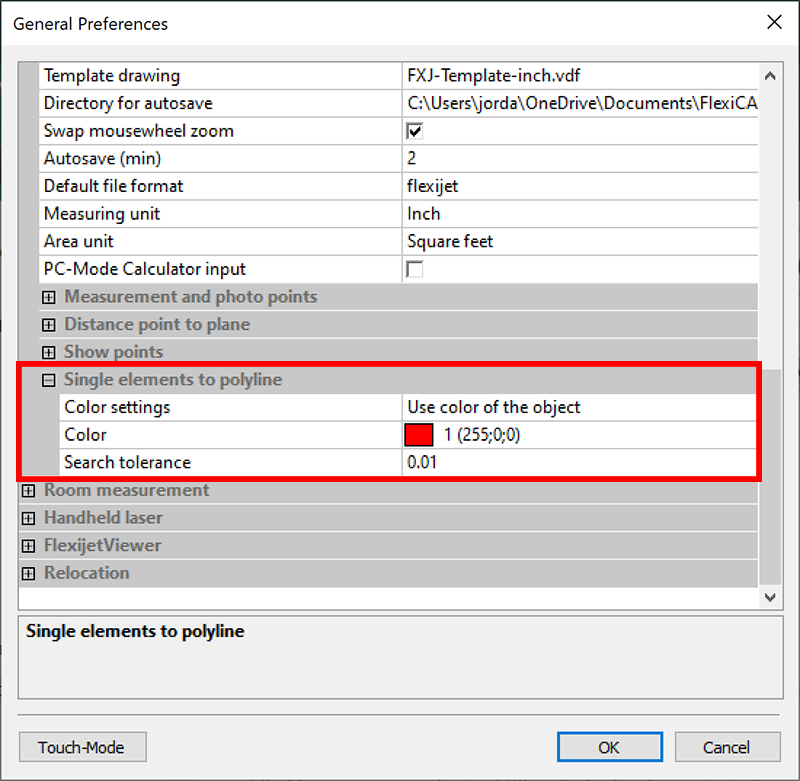Screen dimensions: 800x781
Task: Expand the Relocation section
Action: pyautogui.click(x=28, y=572)
